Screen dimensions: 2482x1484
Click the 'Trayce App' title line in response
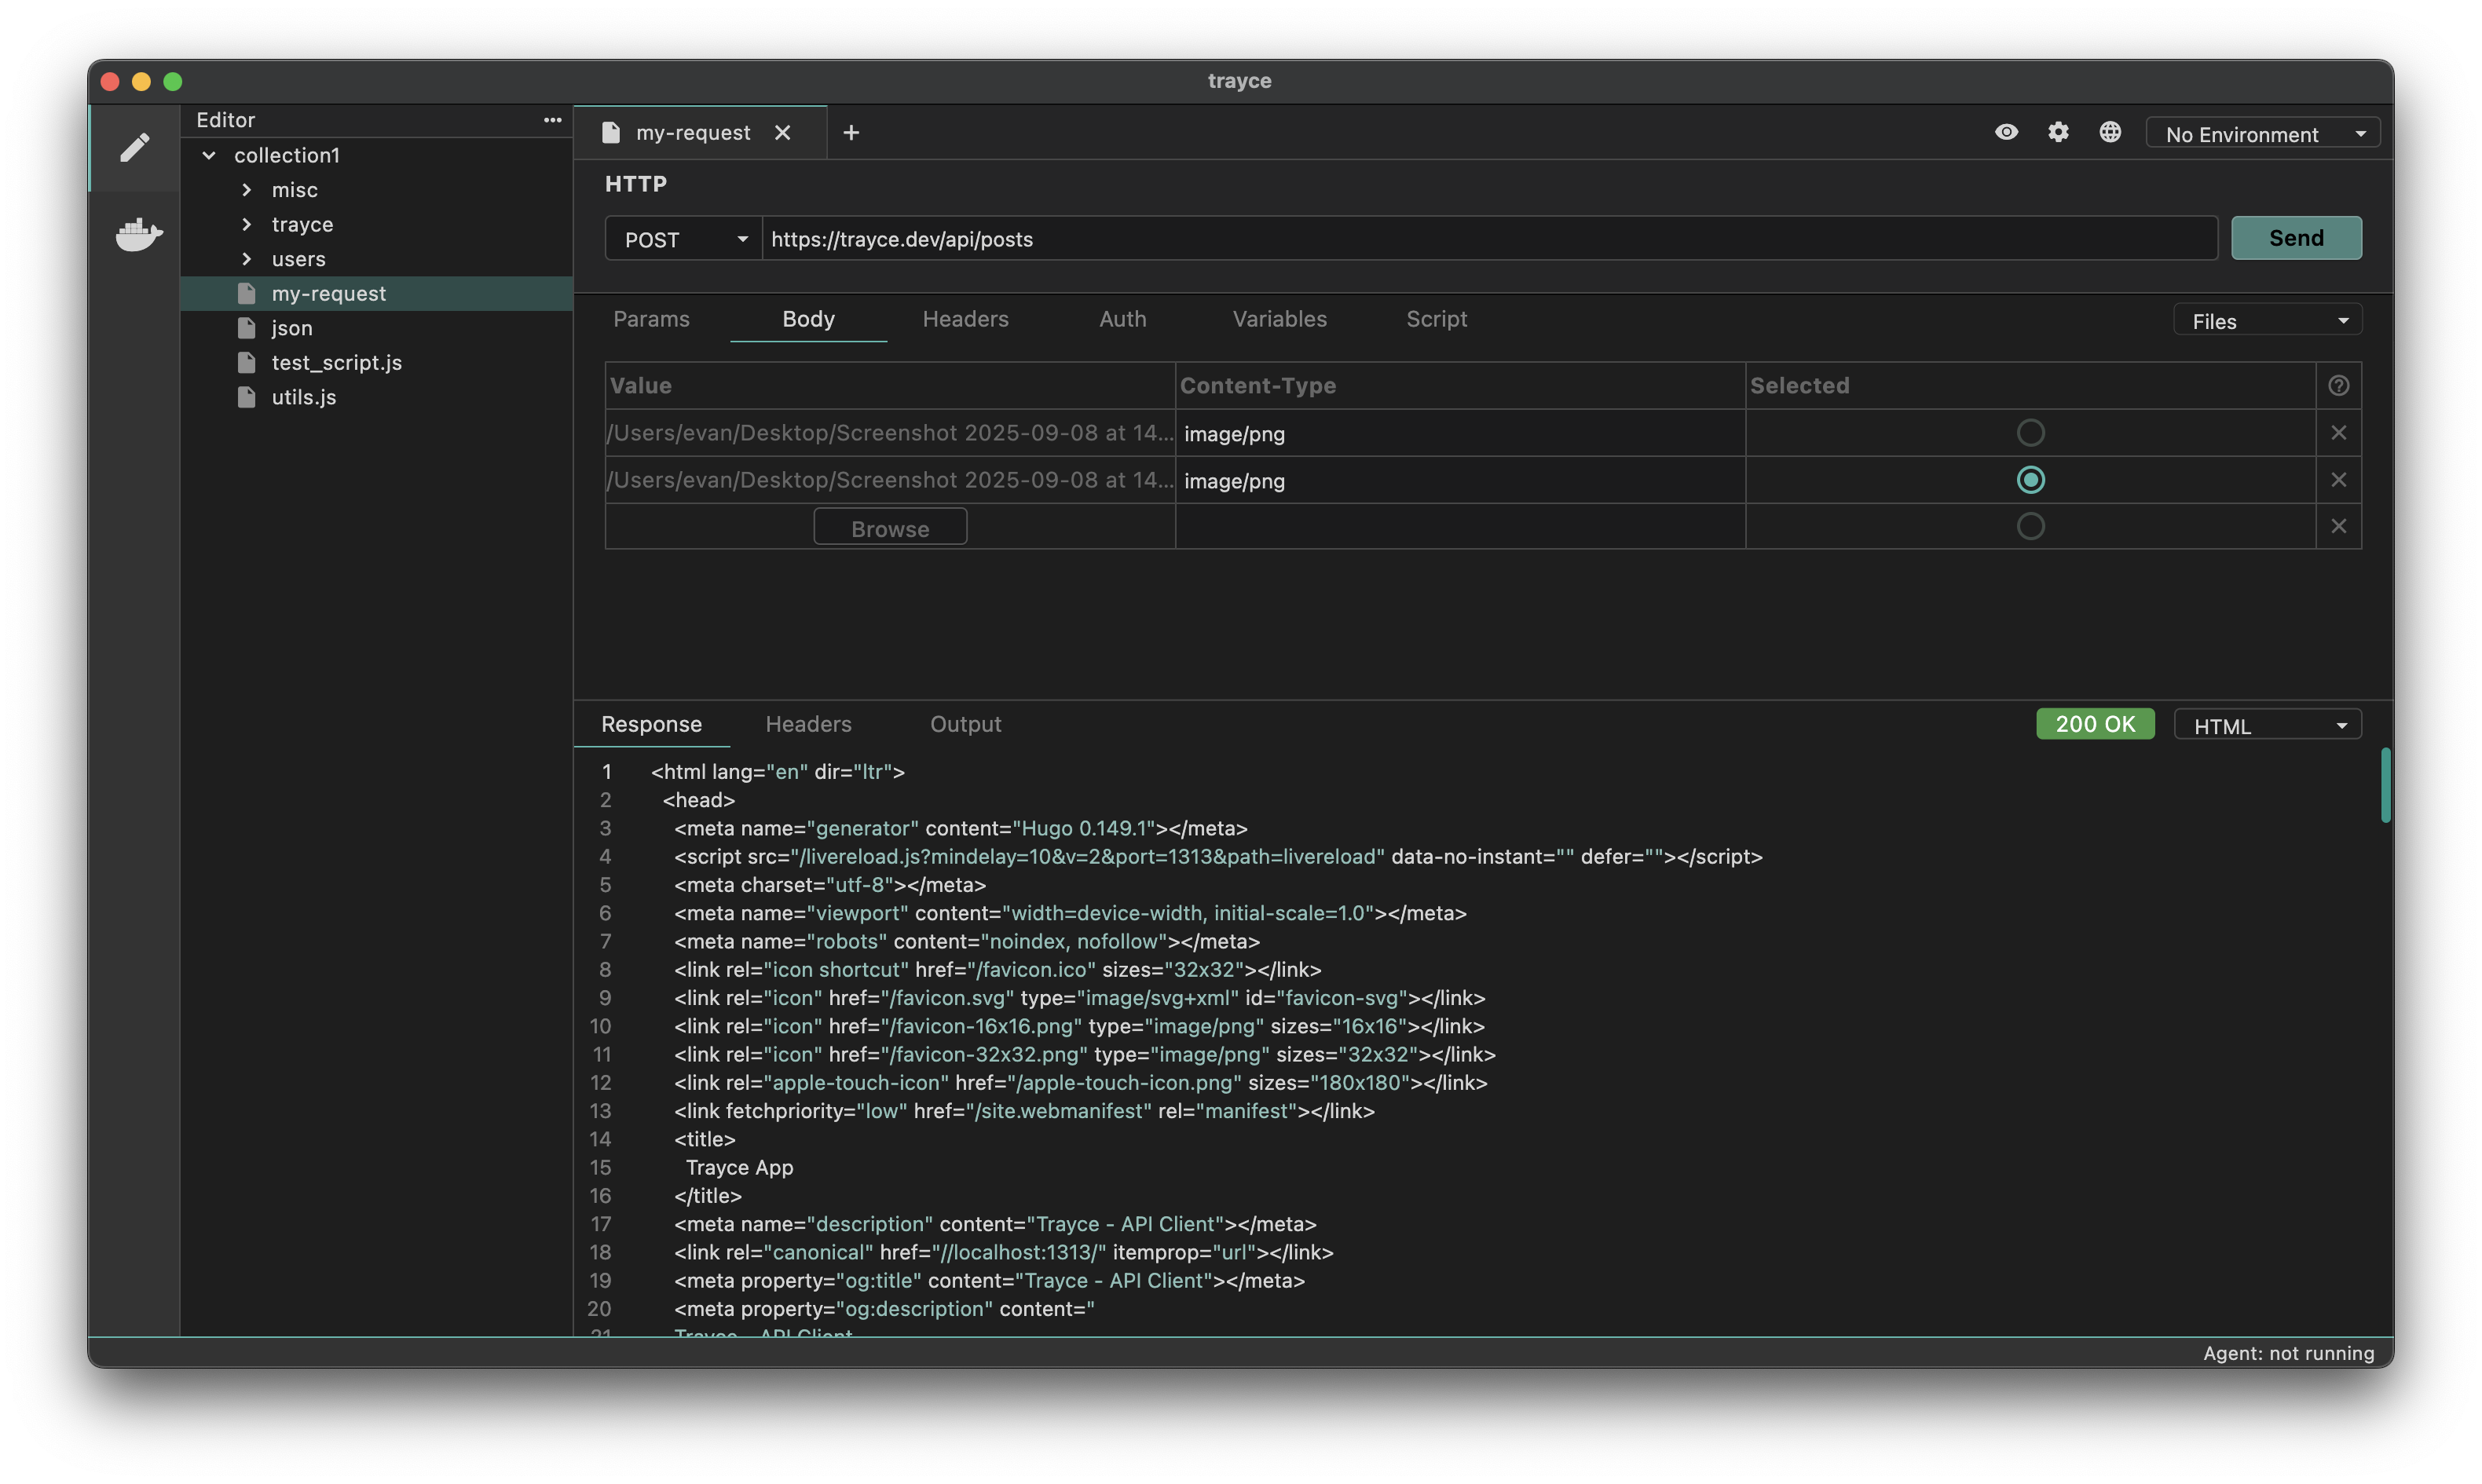tap(739, 1167)
